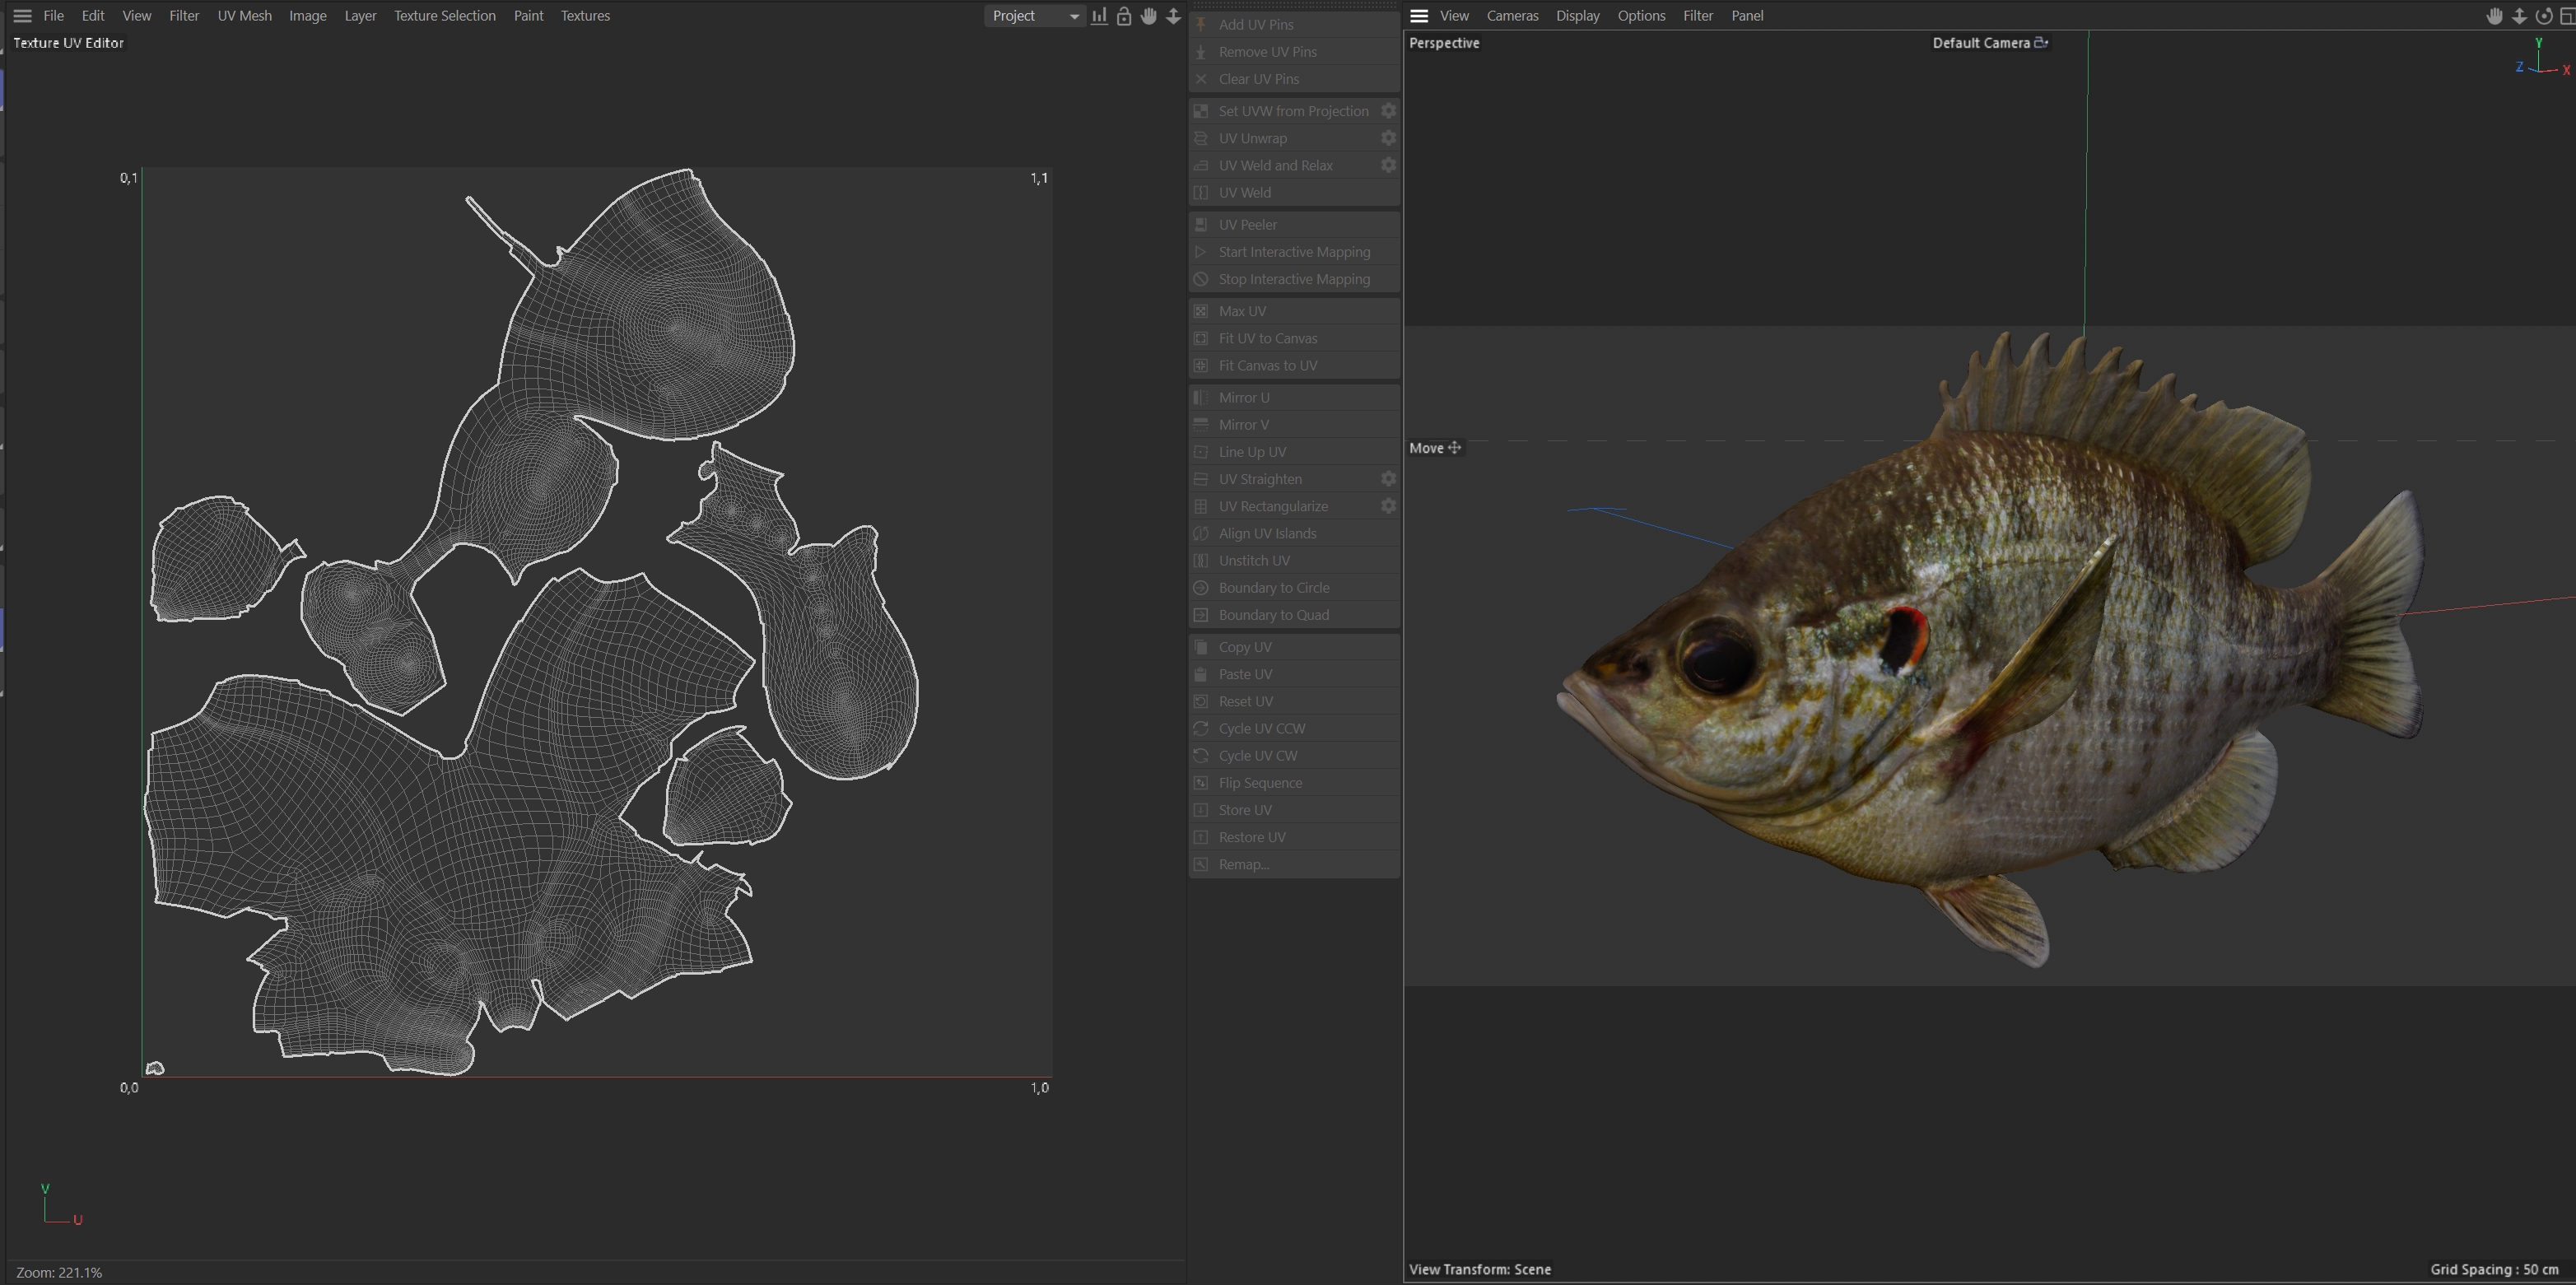This screenshot has height=1285, width=2576.
Task: Click the Perspective view label
Action: point(1443,43)
